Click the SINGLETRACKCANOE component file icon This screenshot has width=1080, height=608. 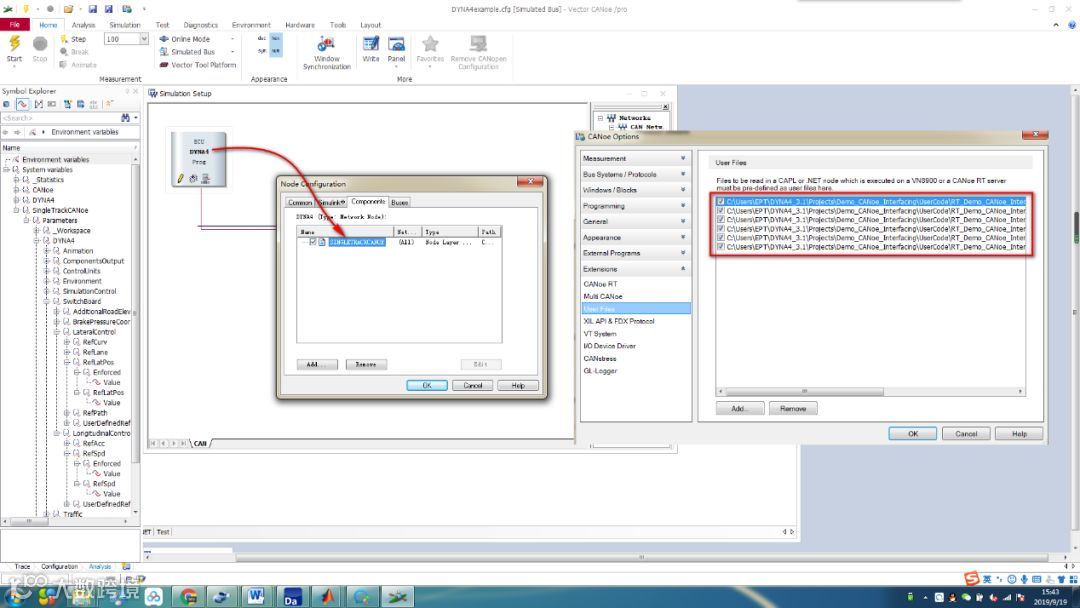(322, 242)
